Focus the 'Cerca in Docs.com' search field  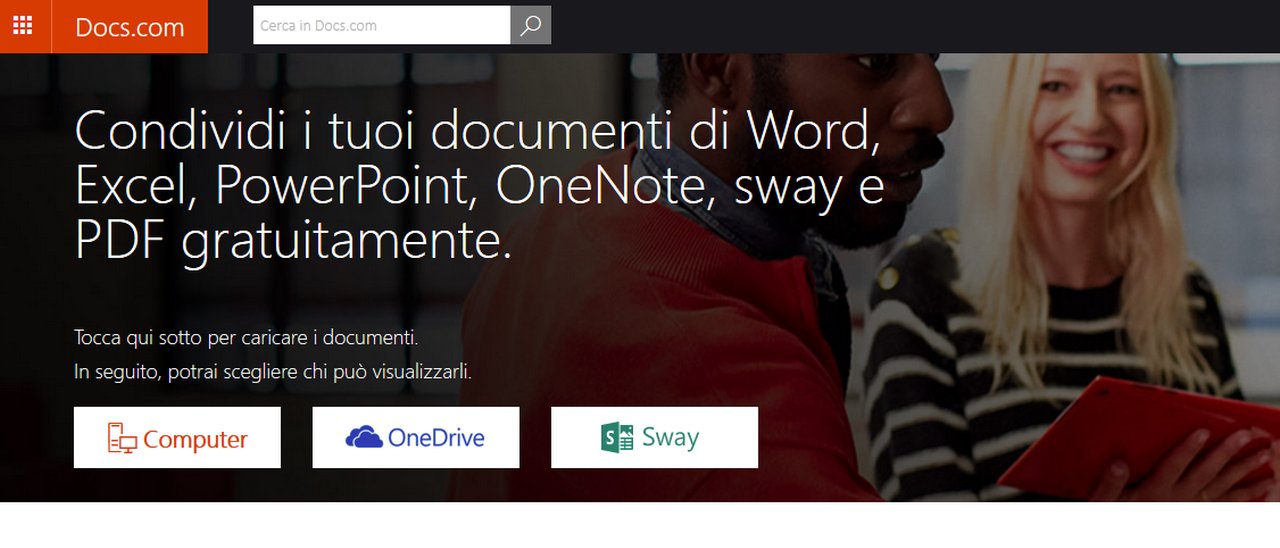(x=381, y=26)
